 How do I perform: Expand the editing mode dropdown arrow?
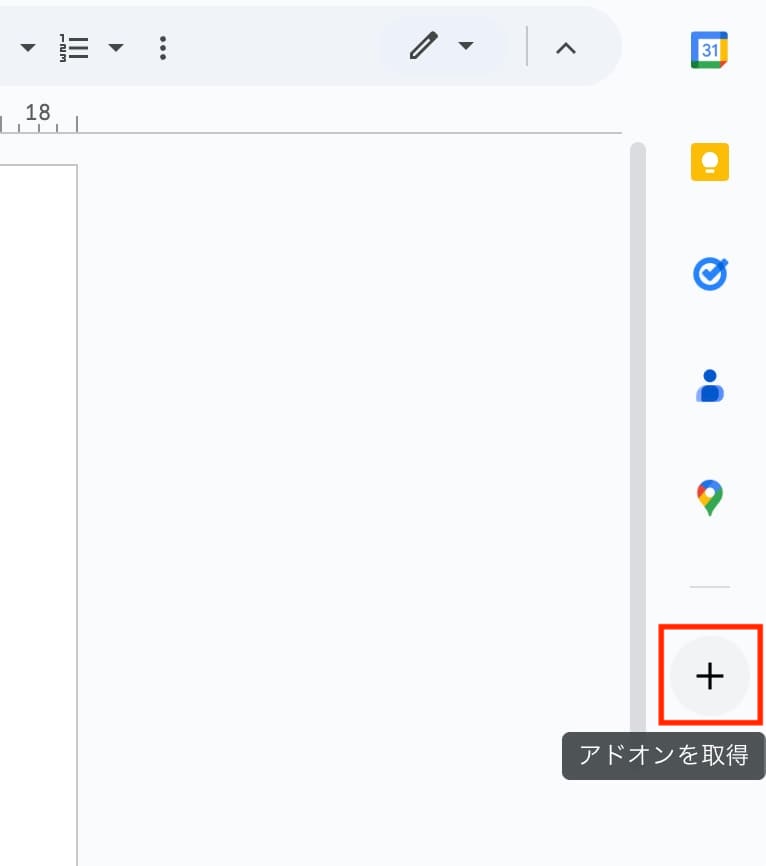[x=465, y=47]
